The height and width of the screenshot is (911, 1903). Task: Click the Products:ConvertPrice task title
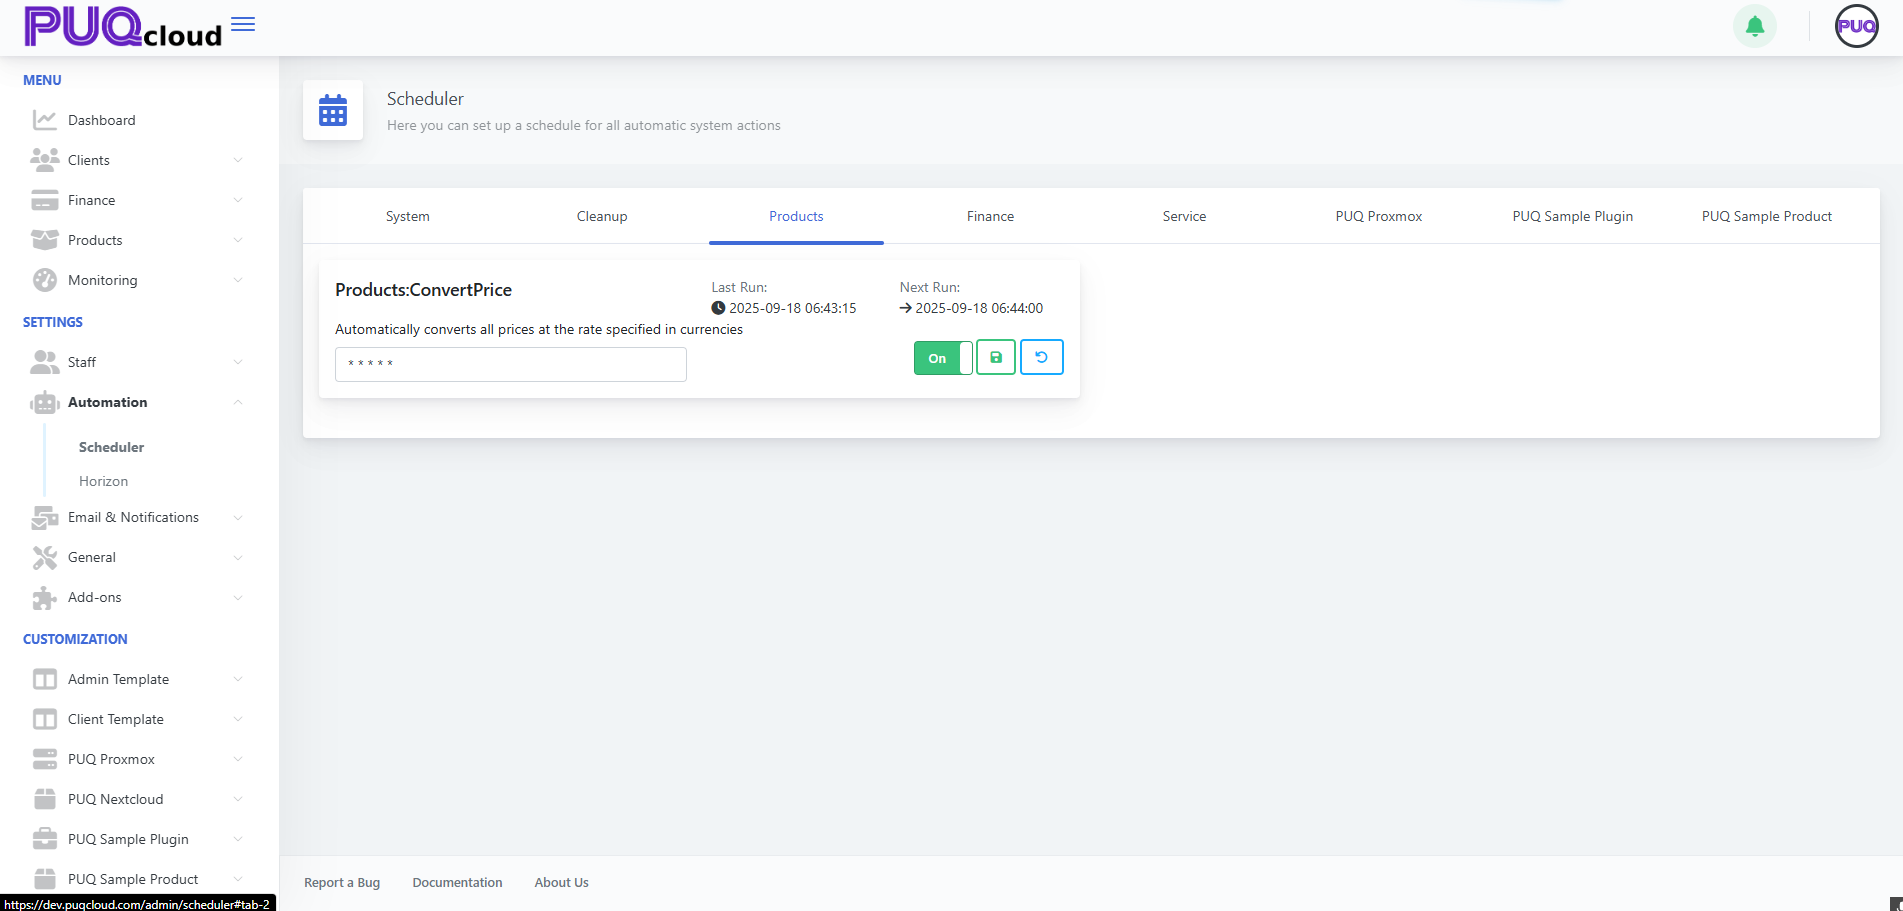click(x=423, y=290)
